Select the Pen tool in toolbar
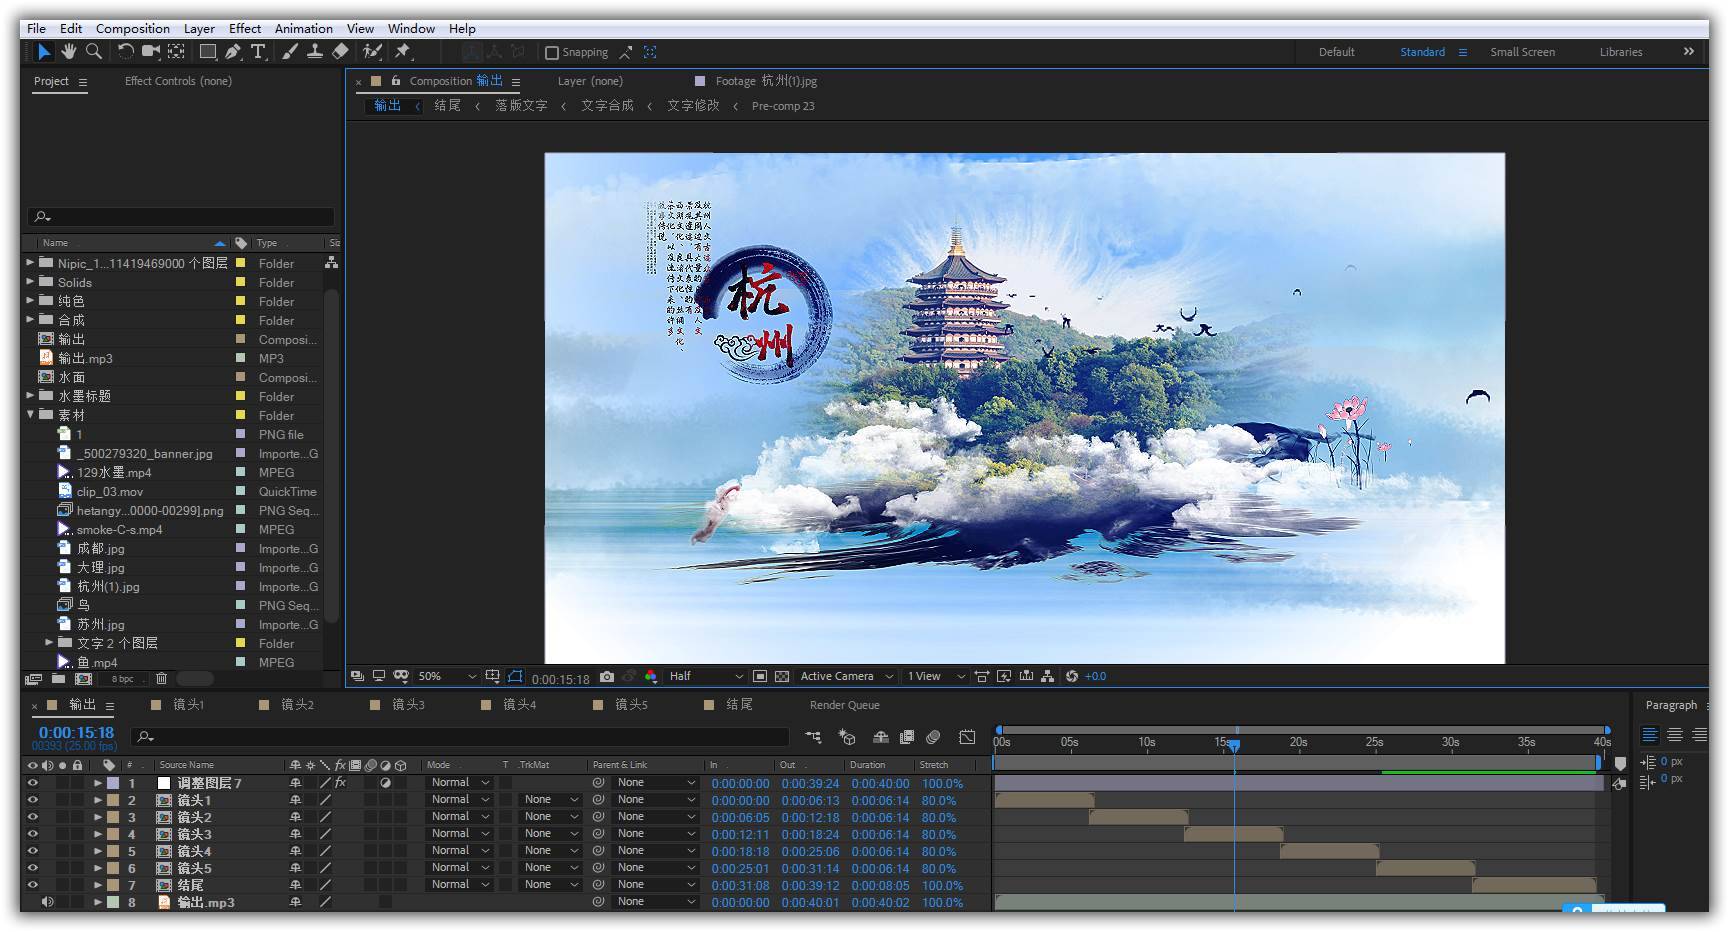Screen dimensions: 1729x932 (x=233, y=52)
